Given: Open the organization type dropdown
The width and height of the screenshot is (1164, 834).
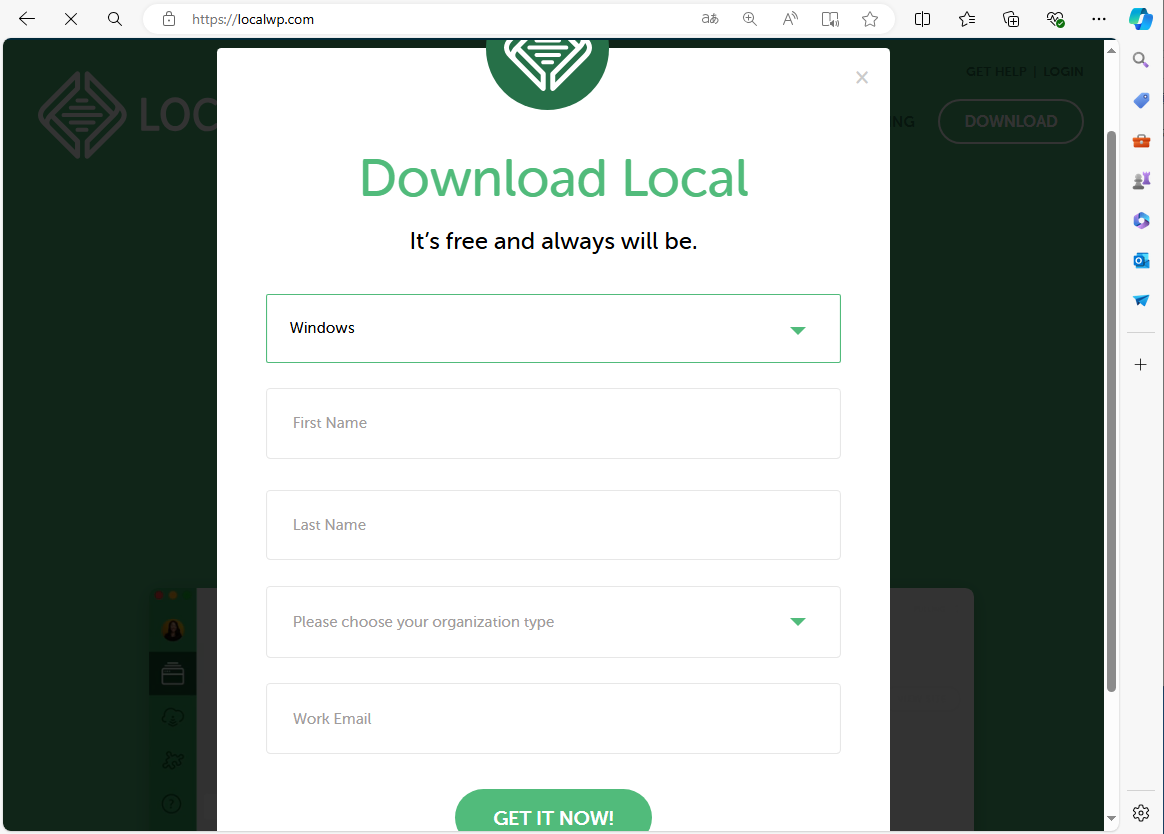Looking at the screenshot, I should click(553, 622).
